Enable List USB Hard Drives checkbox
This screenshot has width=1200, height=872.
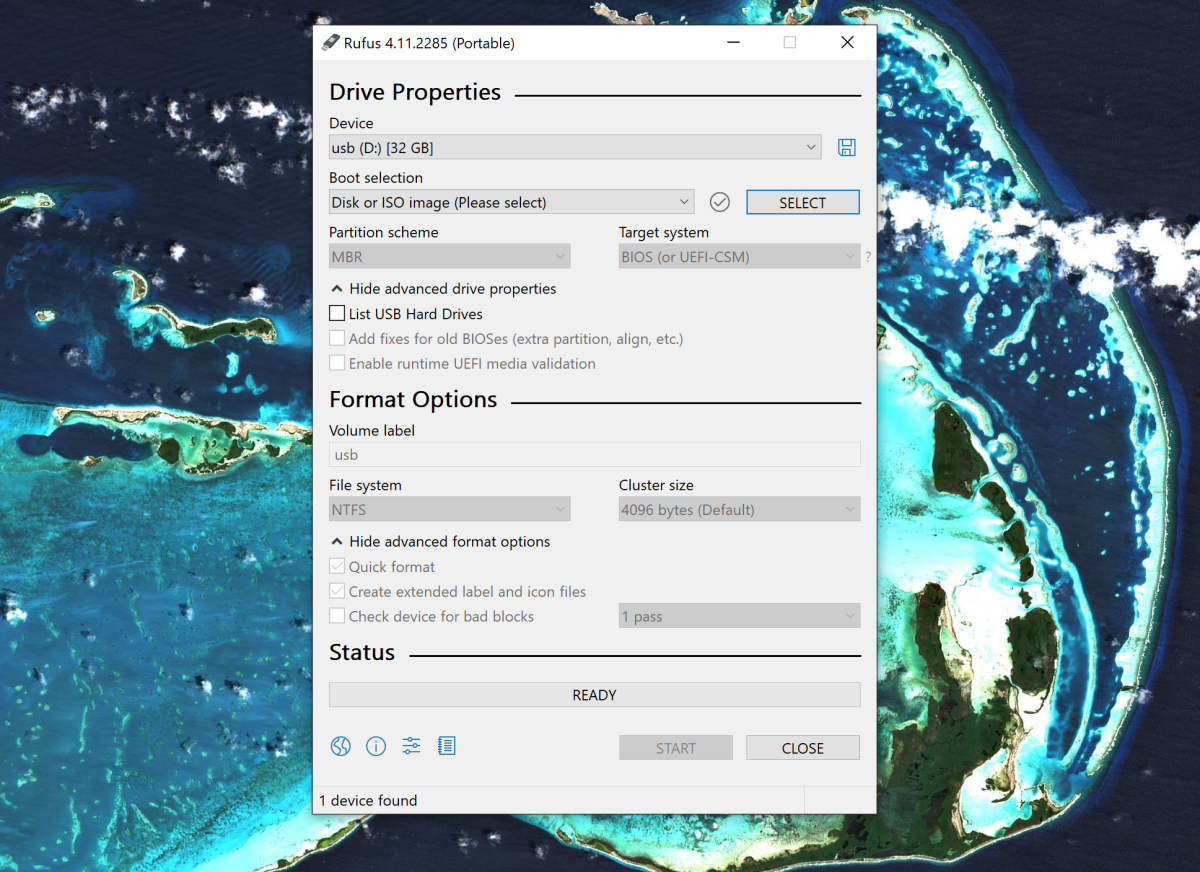[337, 314]
